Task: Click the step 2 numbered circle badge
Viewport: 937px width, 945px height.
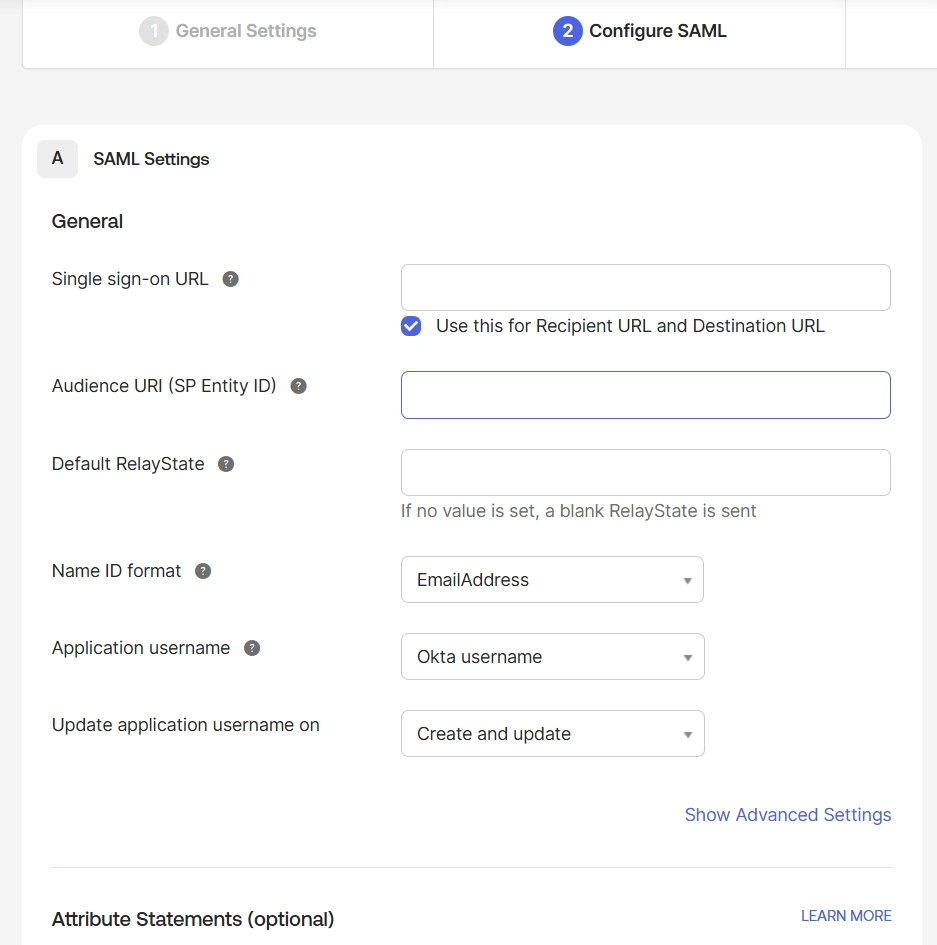Action: [x=566, y=31]
